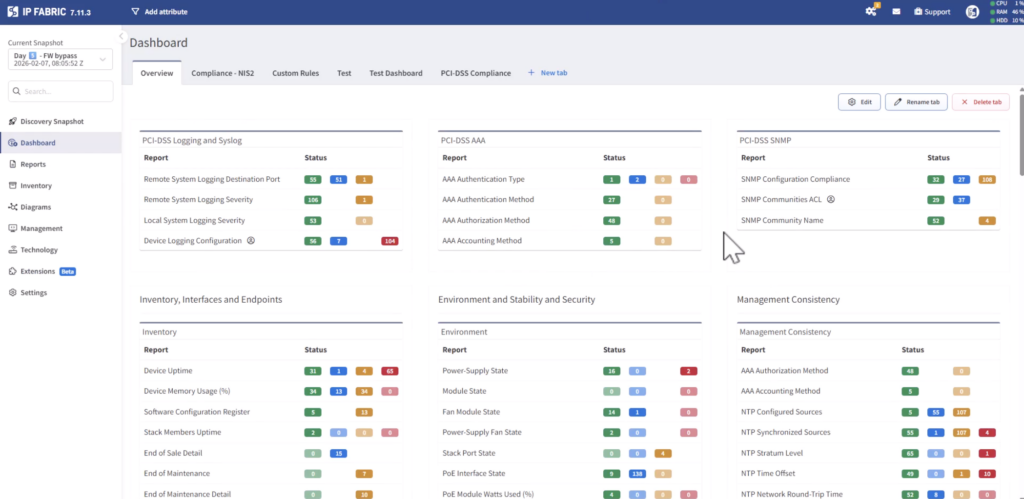Click the search input field
The height and width of the screenshot is (499, 1024).
[x=60, y=91]
